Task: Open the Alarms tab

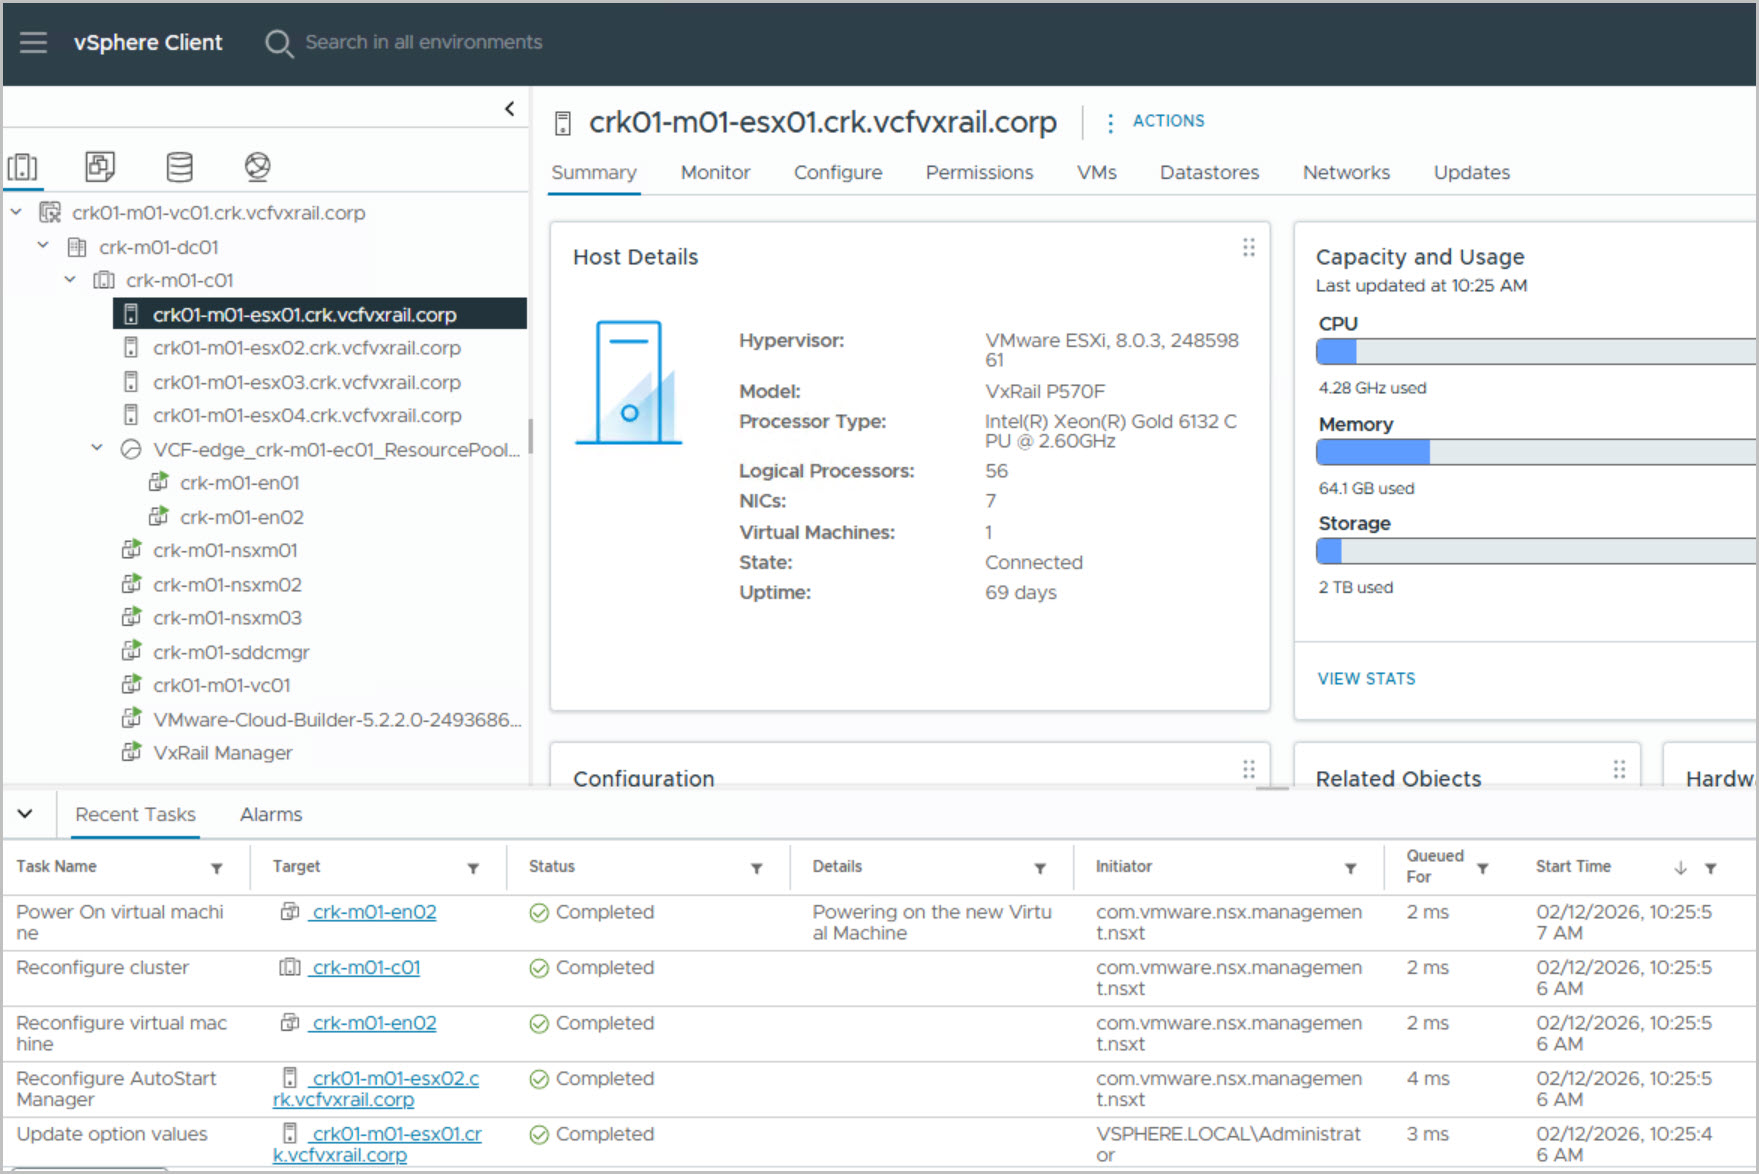Action: [x=271, y=815]
